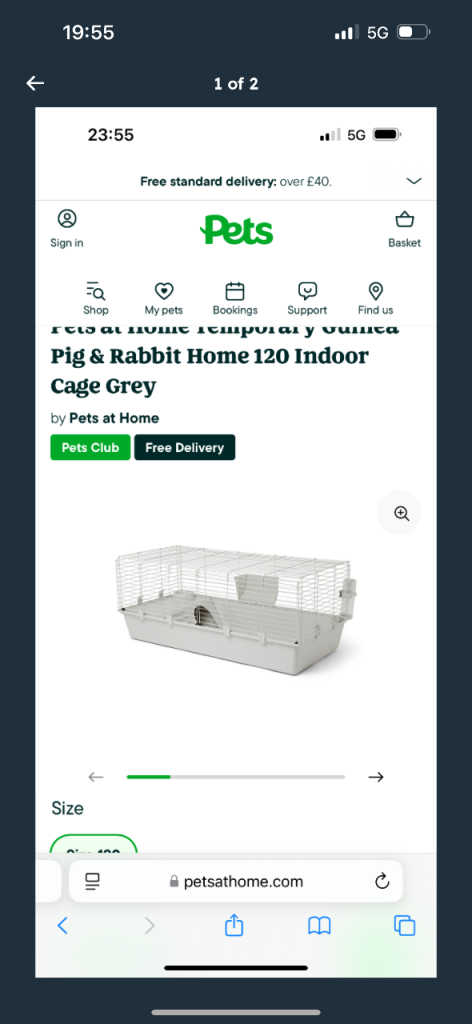Click the Pets logo
The height and width of the screenshot is (1024, 472).
tap(236, 231)
